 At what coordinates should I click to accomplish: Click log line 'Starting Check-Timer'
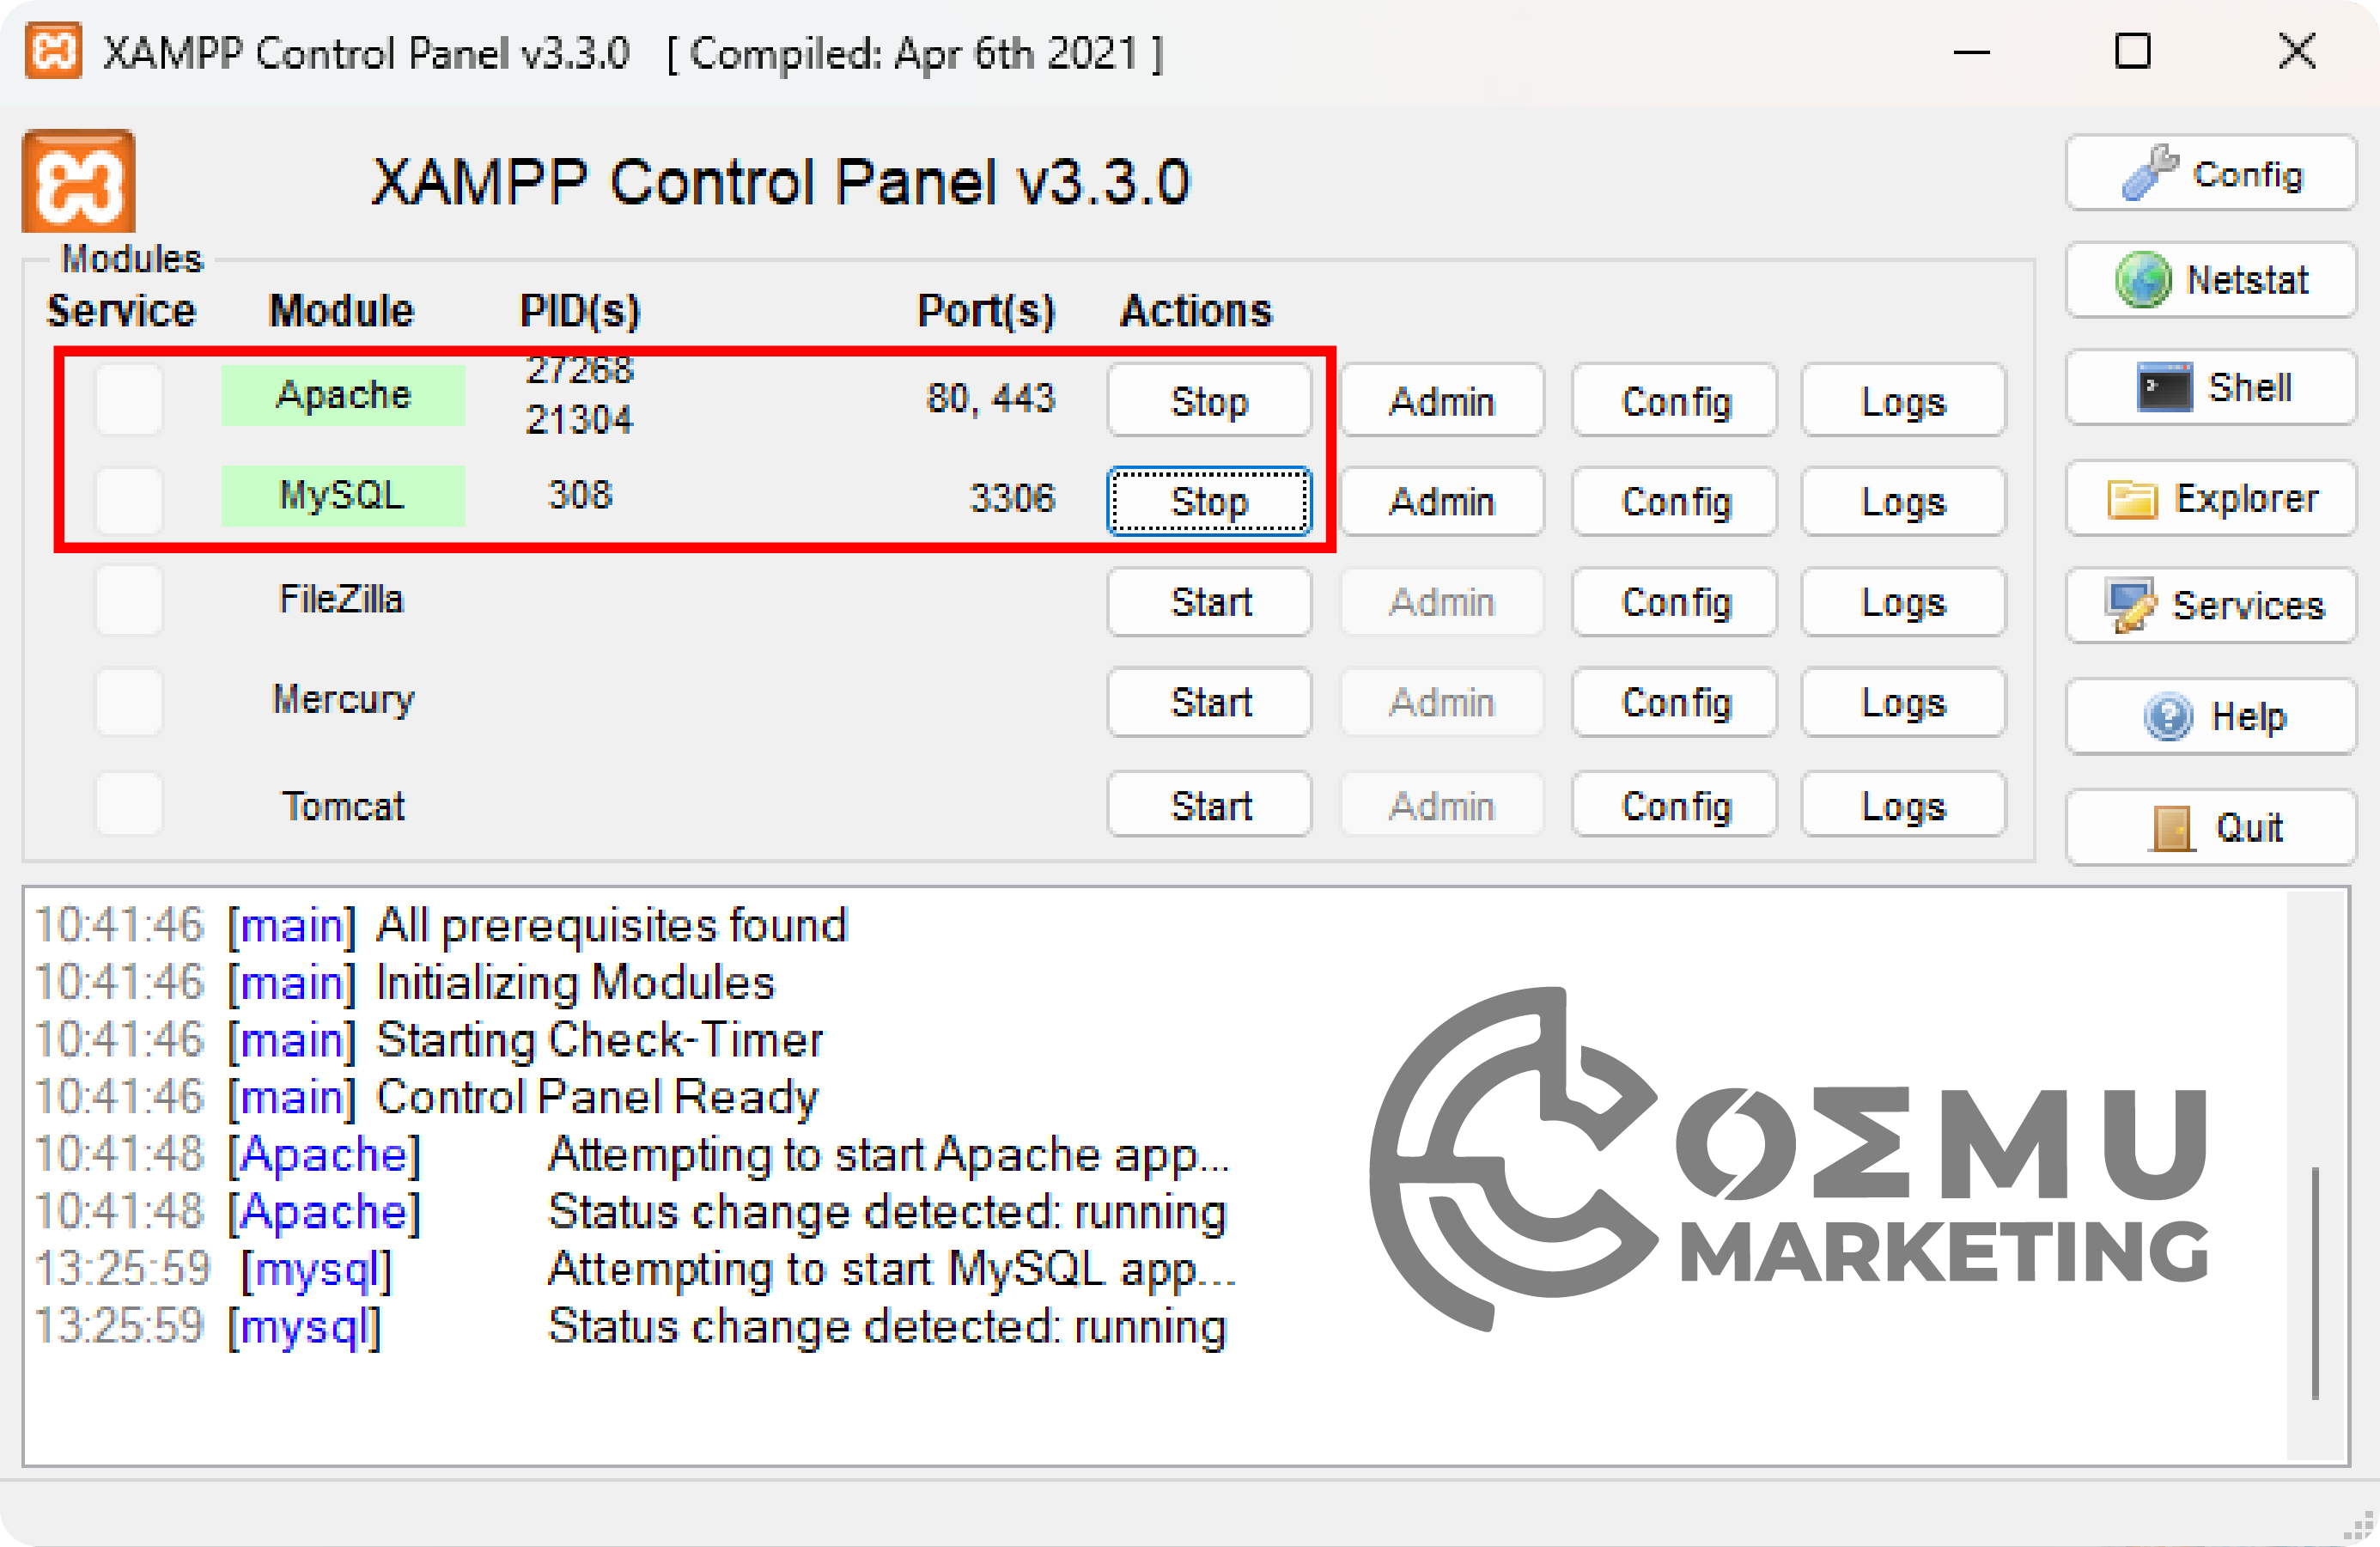[x=599, y=1040]
